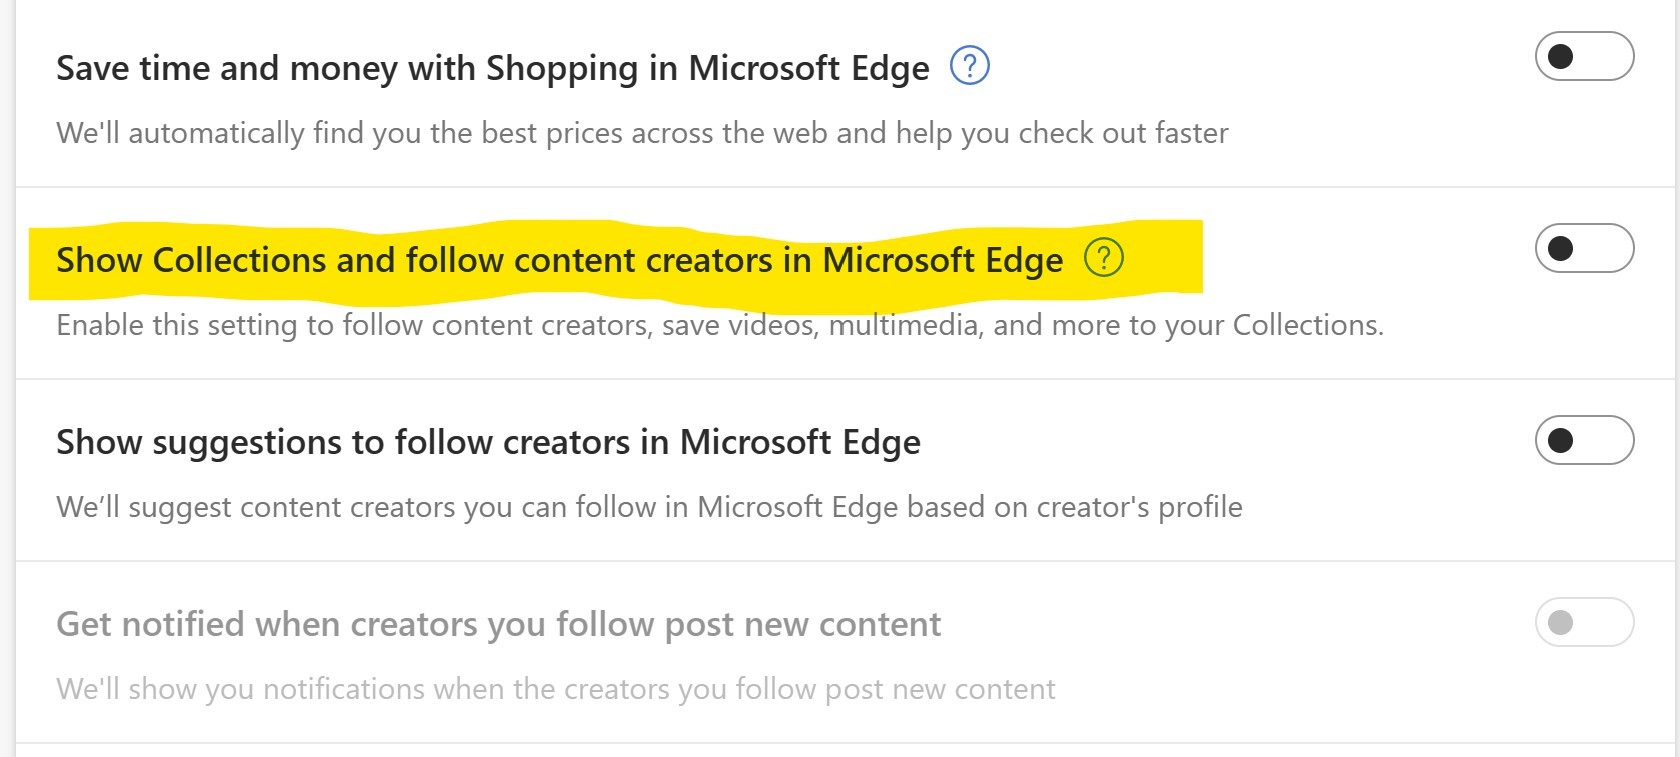Click the We'll suggest content creators description
Screen dimensions: 1680x757
[x=648, y=507]
